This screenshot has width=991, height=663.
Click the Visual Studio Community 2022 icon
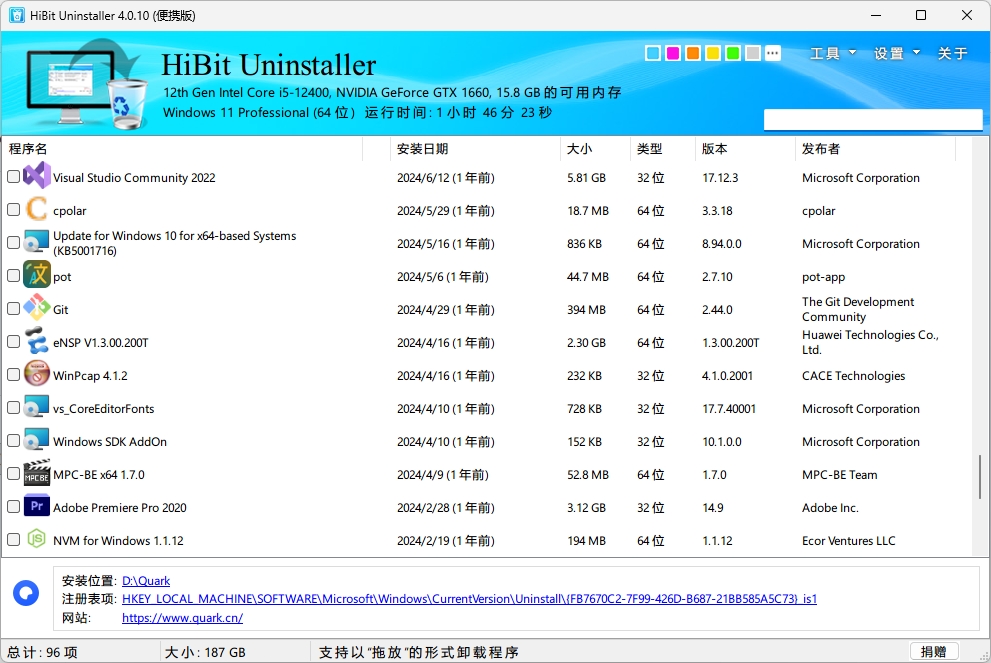click(37, 177)
